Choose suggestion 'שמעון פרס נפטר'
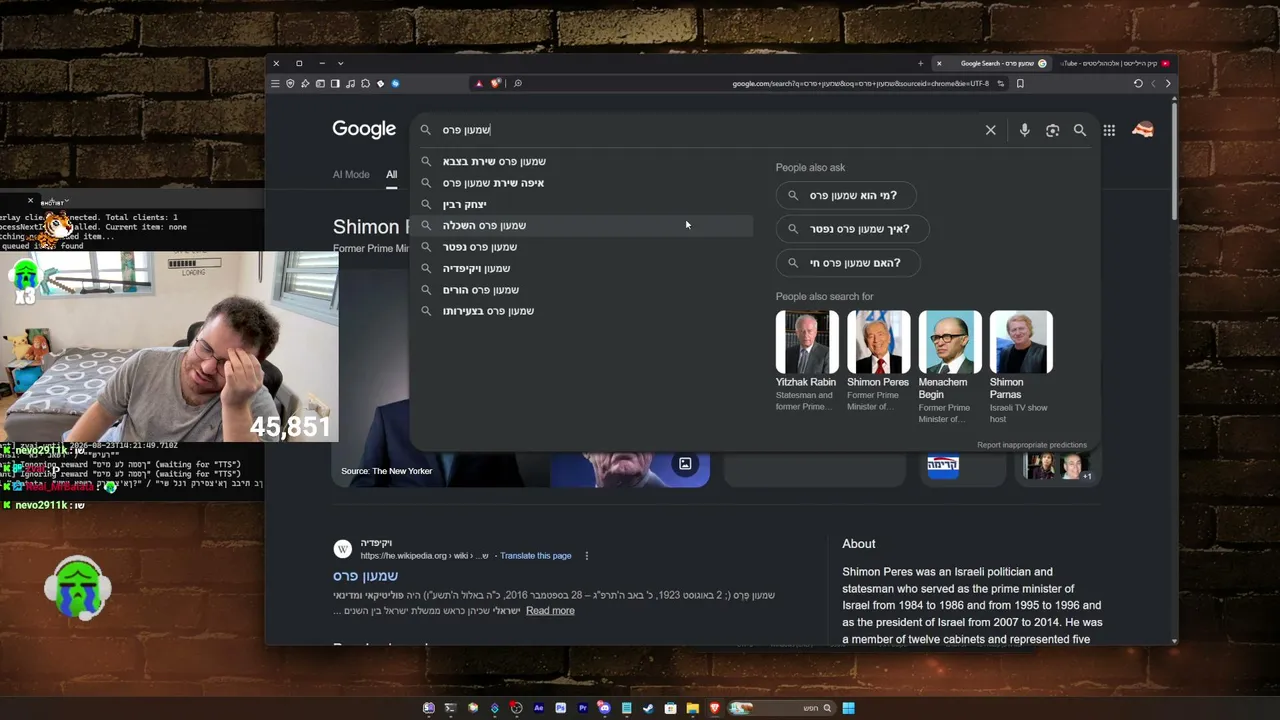 point(582,247)
